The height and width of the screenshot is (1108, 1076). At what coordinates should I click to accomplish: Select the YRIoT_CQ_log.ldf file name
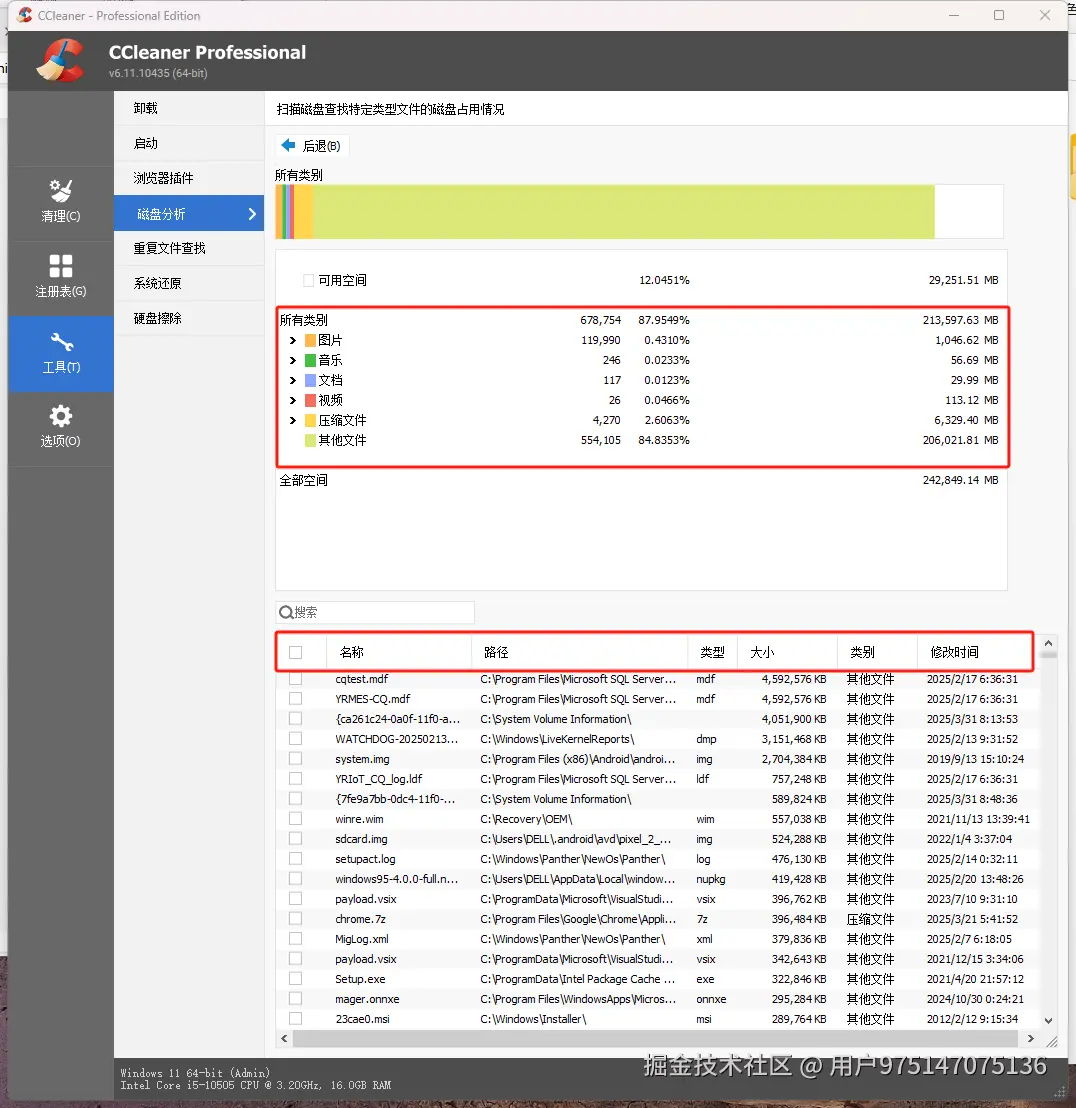(x=379, y=779)
